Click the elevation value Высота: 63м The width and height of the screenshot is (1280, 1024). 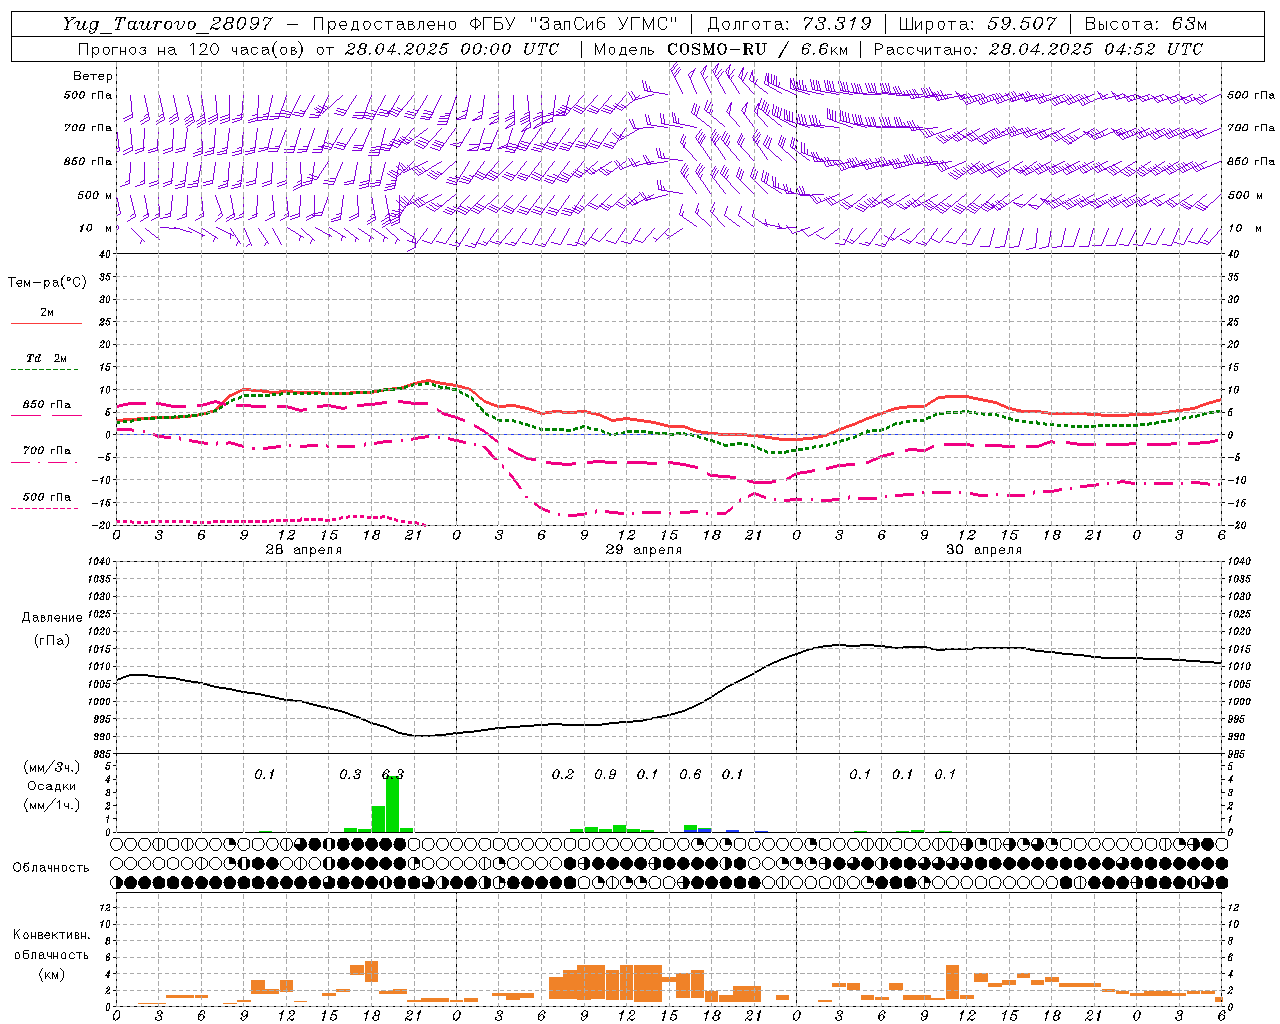pos(1145,24)
